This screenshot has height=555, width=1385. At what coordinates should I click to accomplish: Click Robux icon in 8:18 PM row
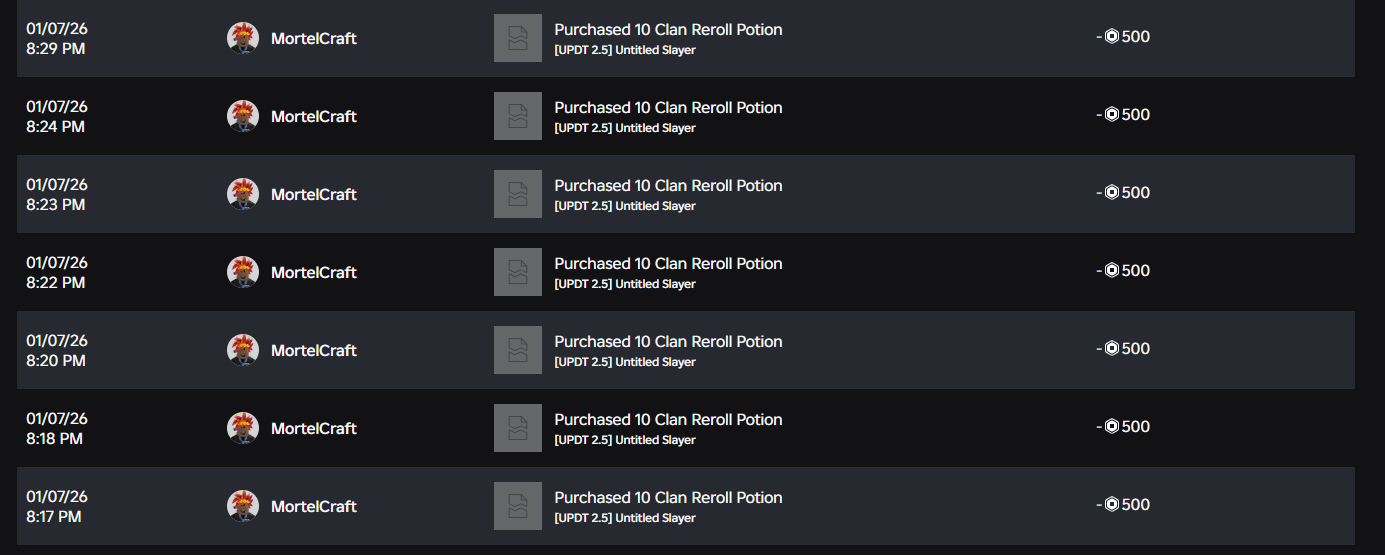coord(1111,427)
